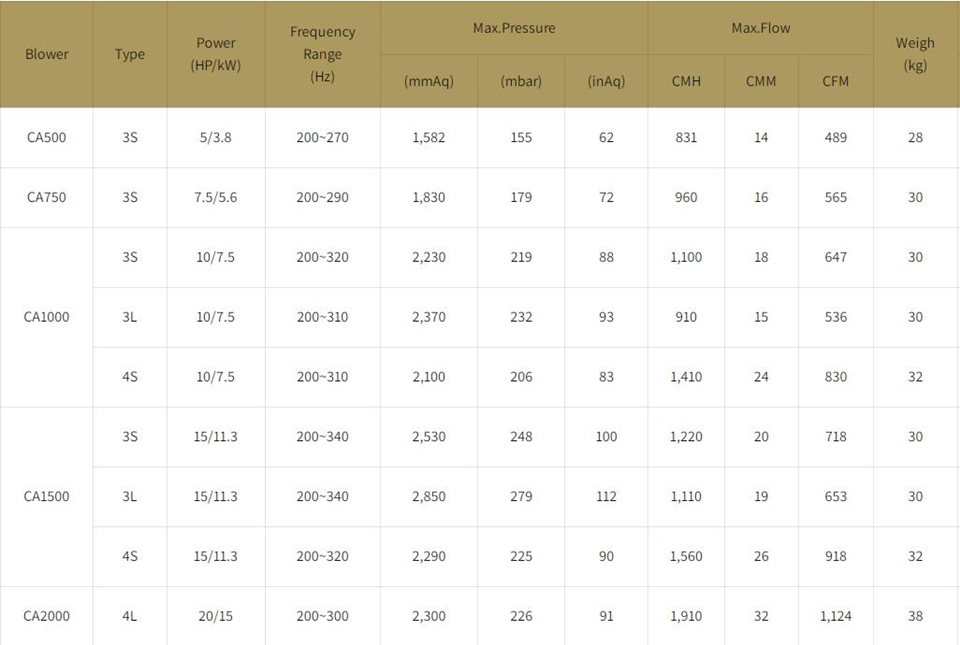Click the Type column header
The image size is (960, 645).
(x=130, y=54)
